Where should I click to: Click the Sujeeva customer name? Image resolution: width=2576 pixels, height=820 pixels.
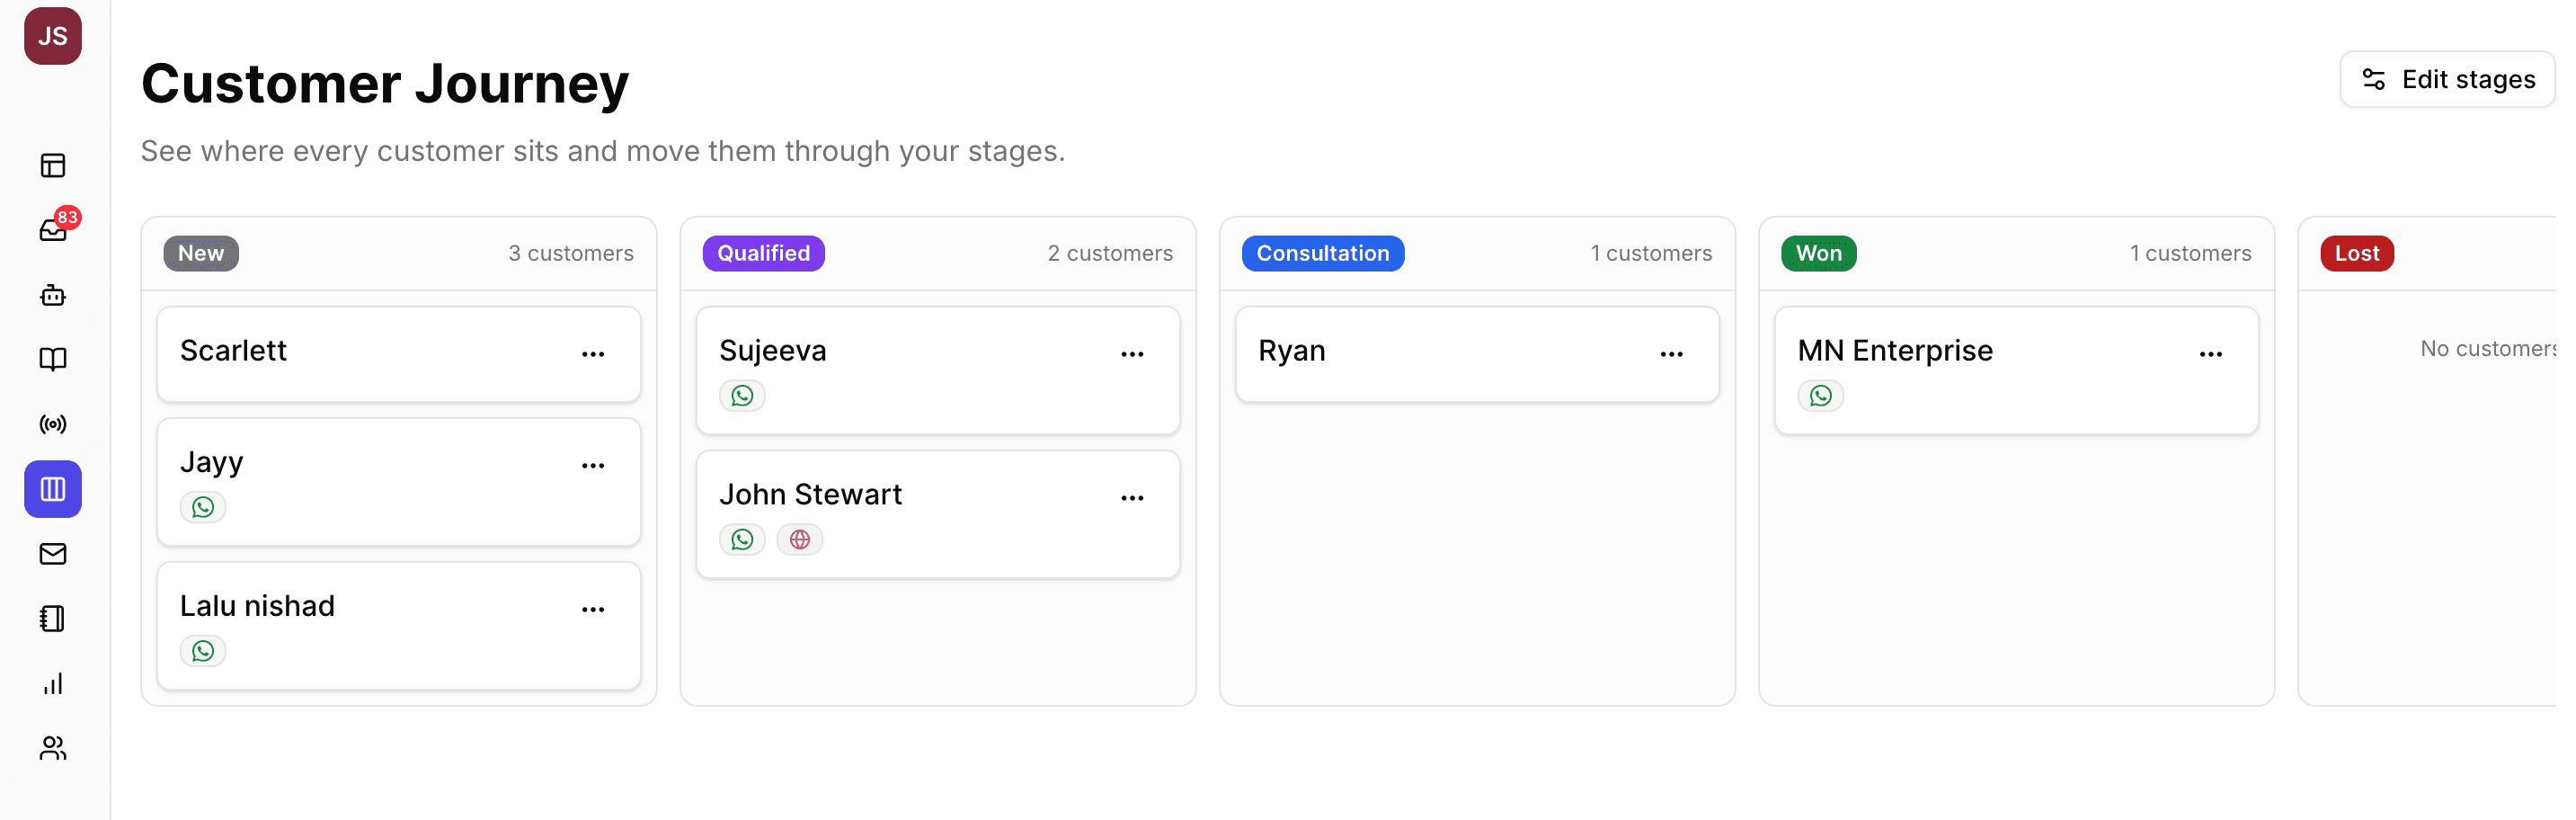pos(773,351)
